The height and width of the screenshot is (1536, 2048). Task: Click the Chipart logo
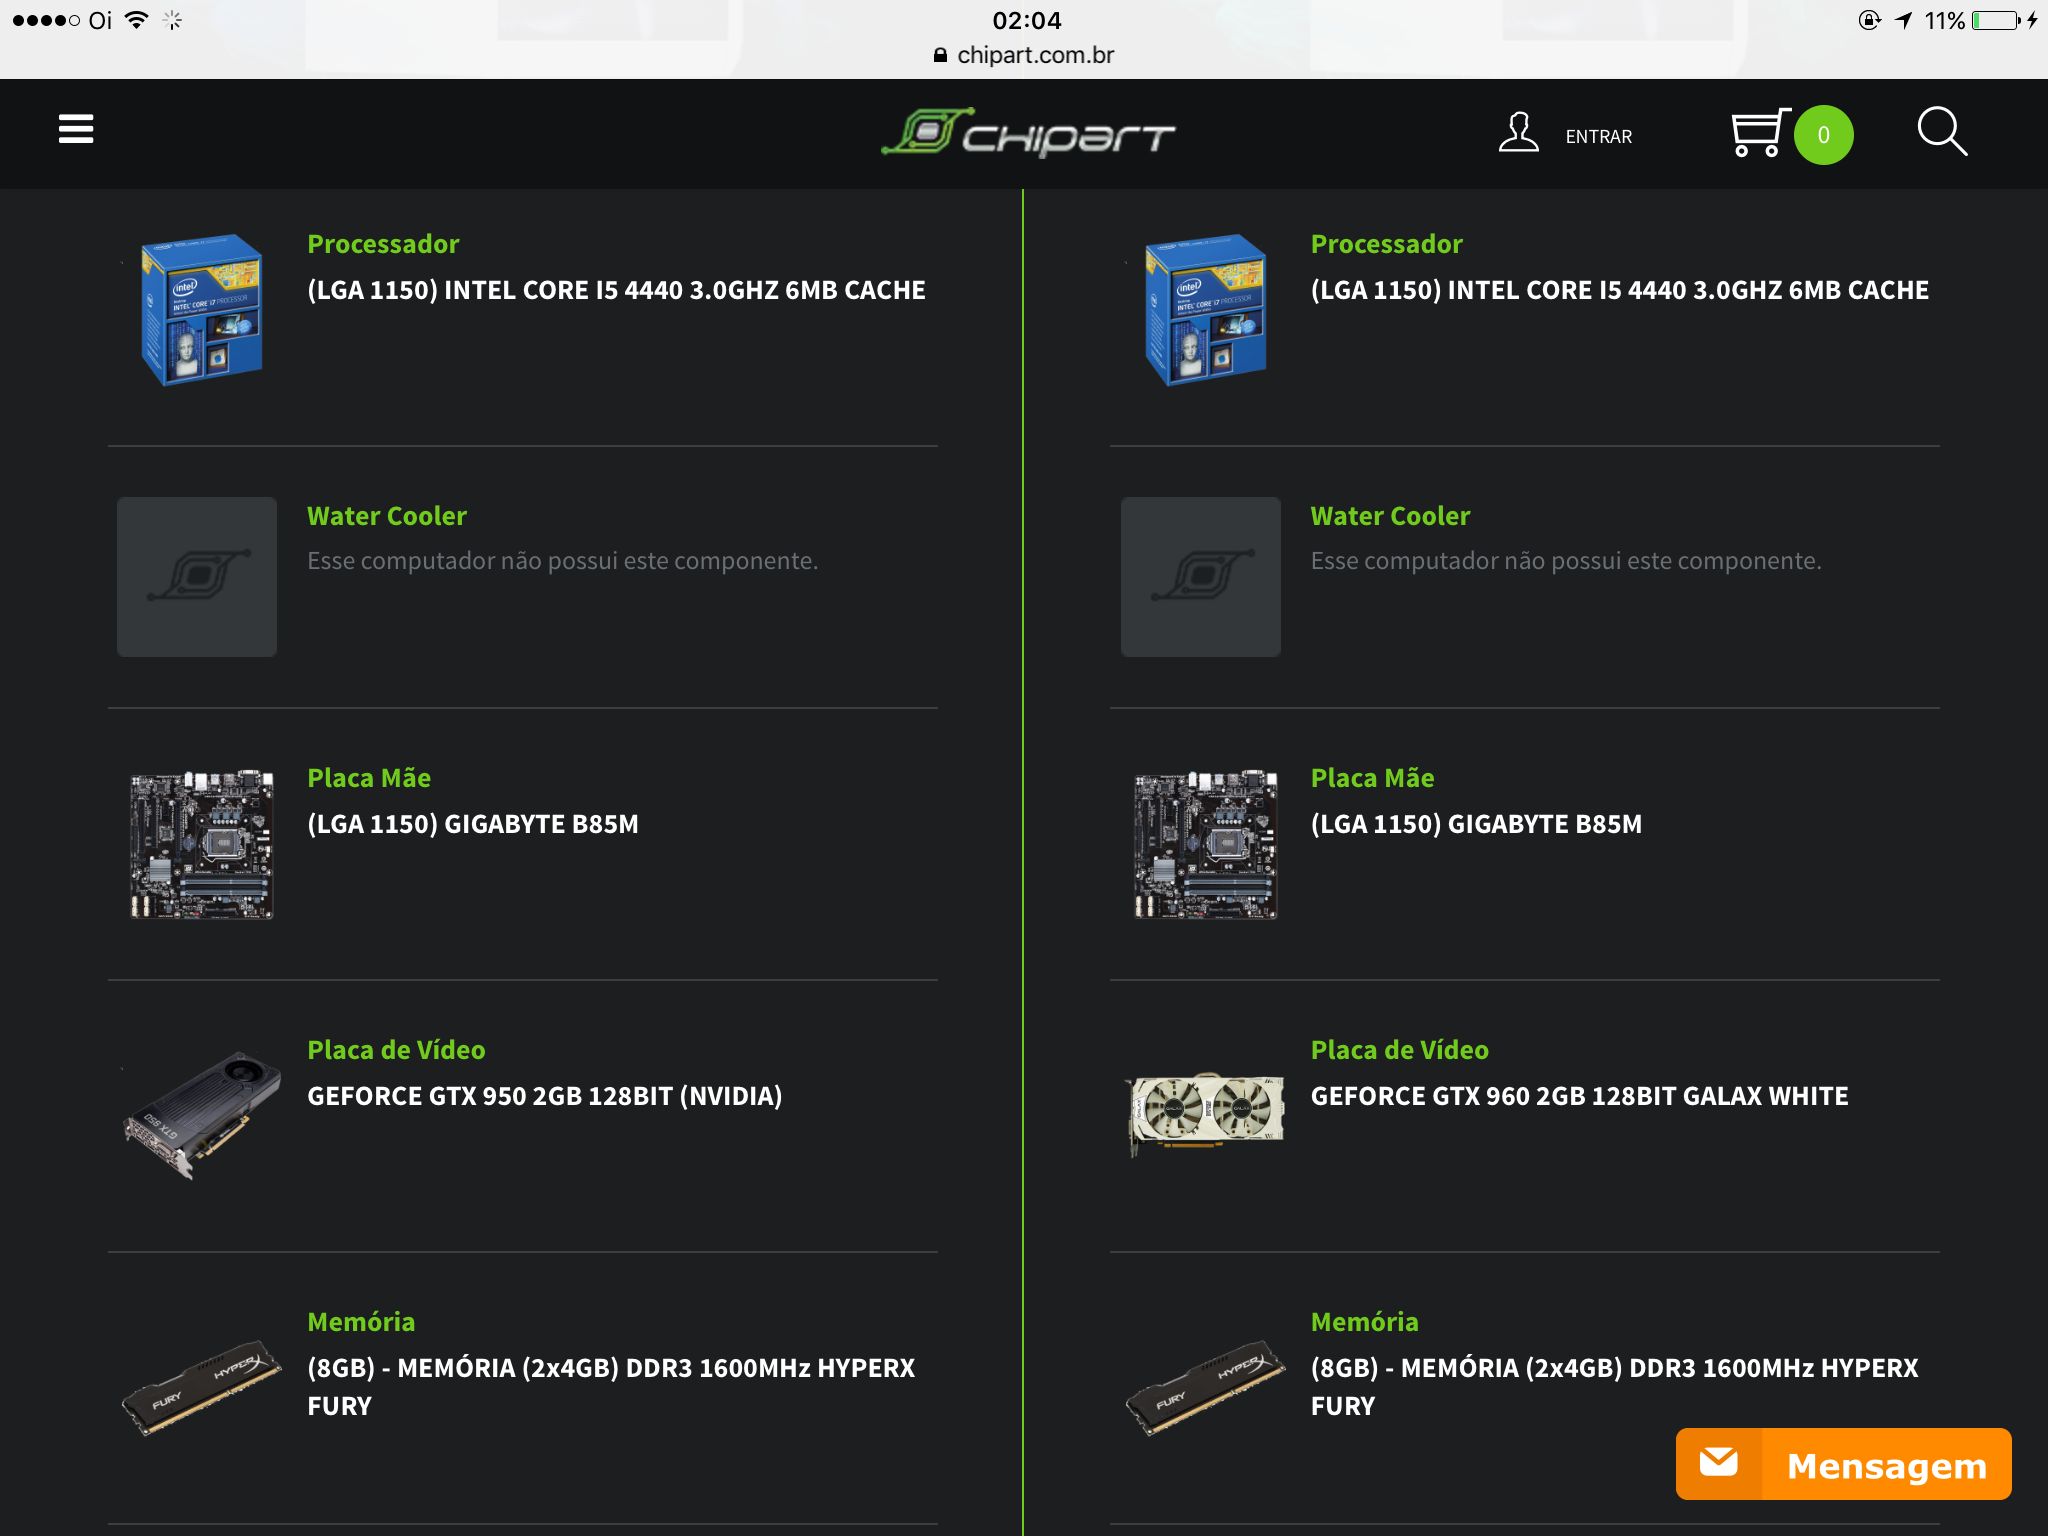click(1027, 133)
